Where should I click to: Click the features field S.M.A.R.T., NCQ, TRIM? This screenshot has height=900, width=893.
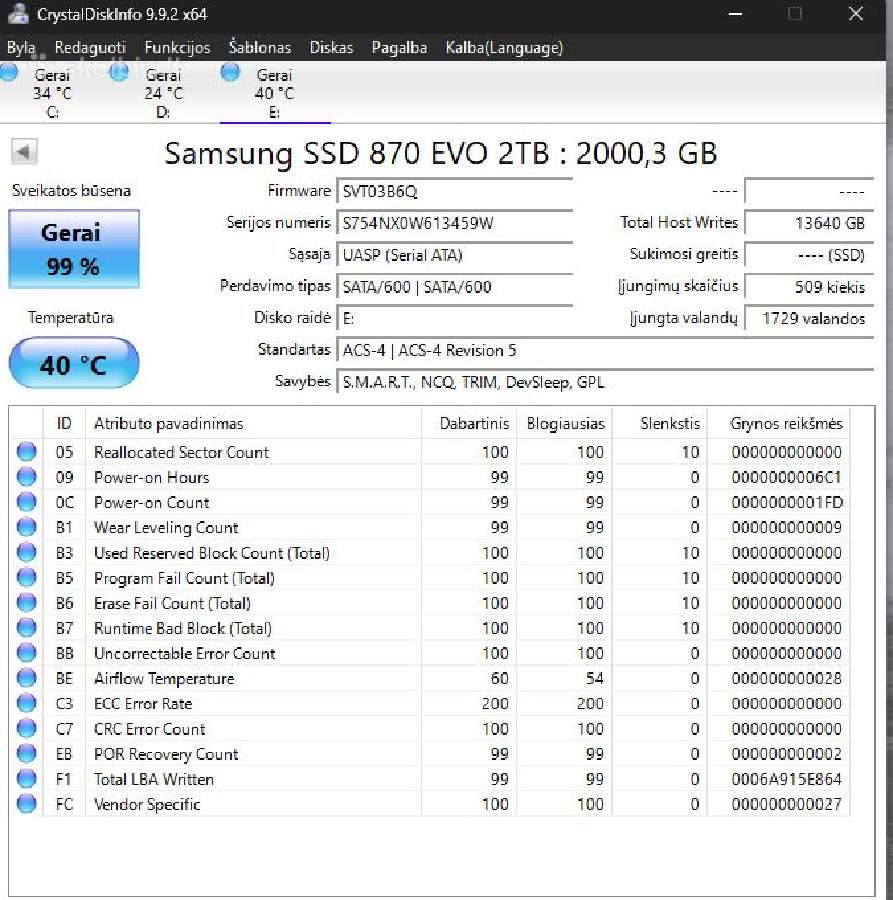(x=605, y=382)
